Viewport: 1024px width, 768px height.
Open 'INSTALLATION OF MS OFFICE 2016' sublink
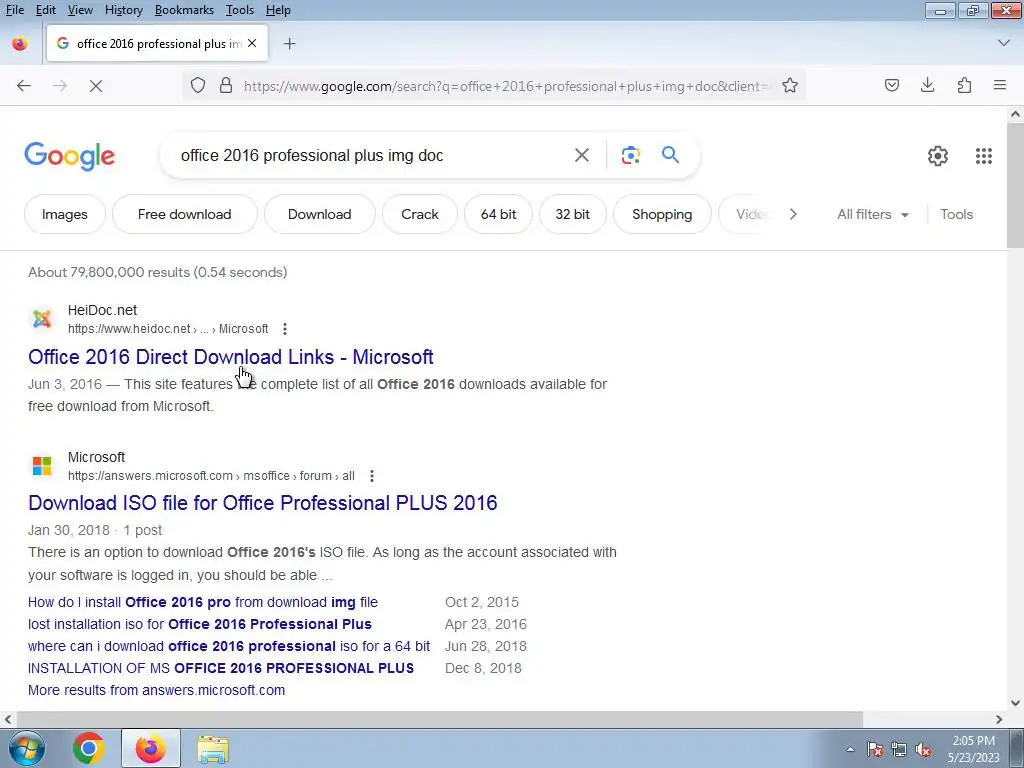pyautogui.click(x=221, y=669)
